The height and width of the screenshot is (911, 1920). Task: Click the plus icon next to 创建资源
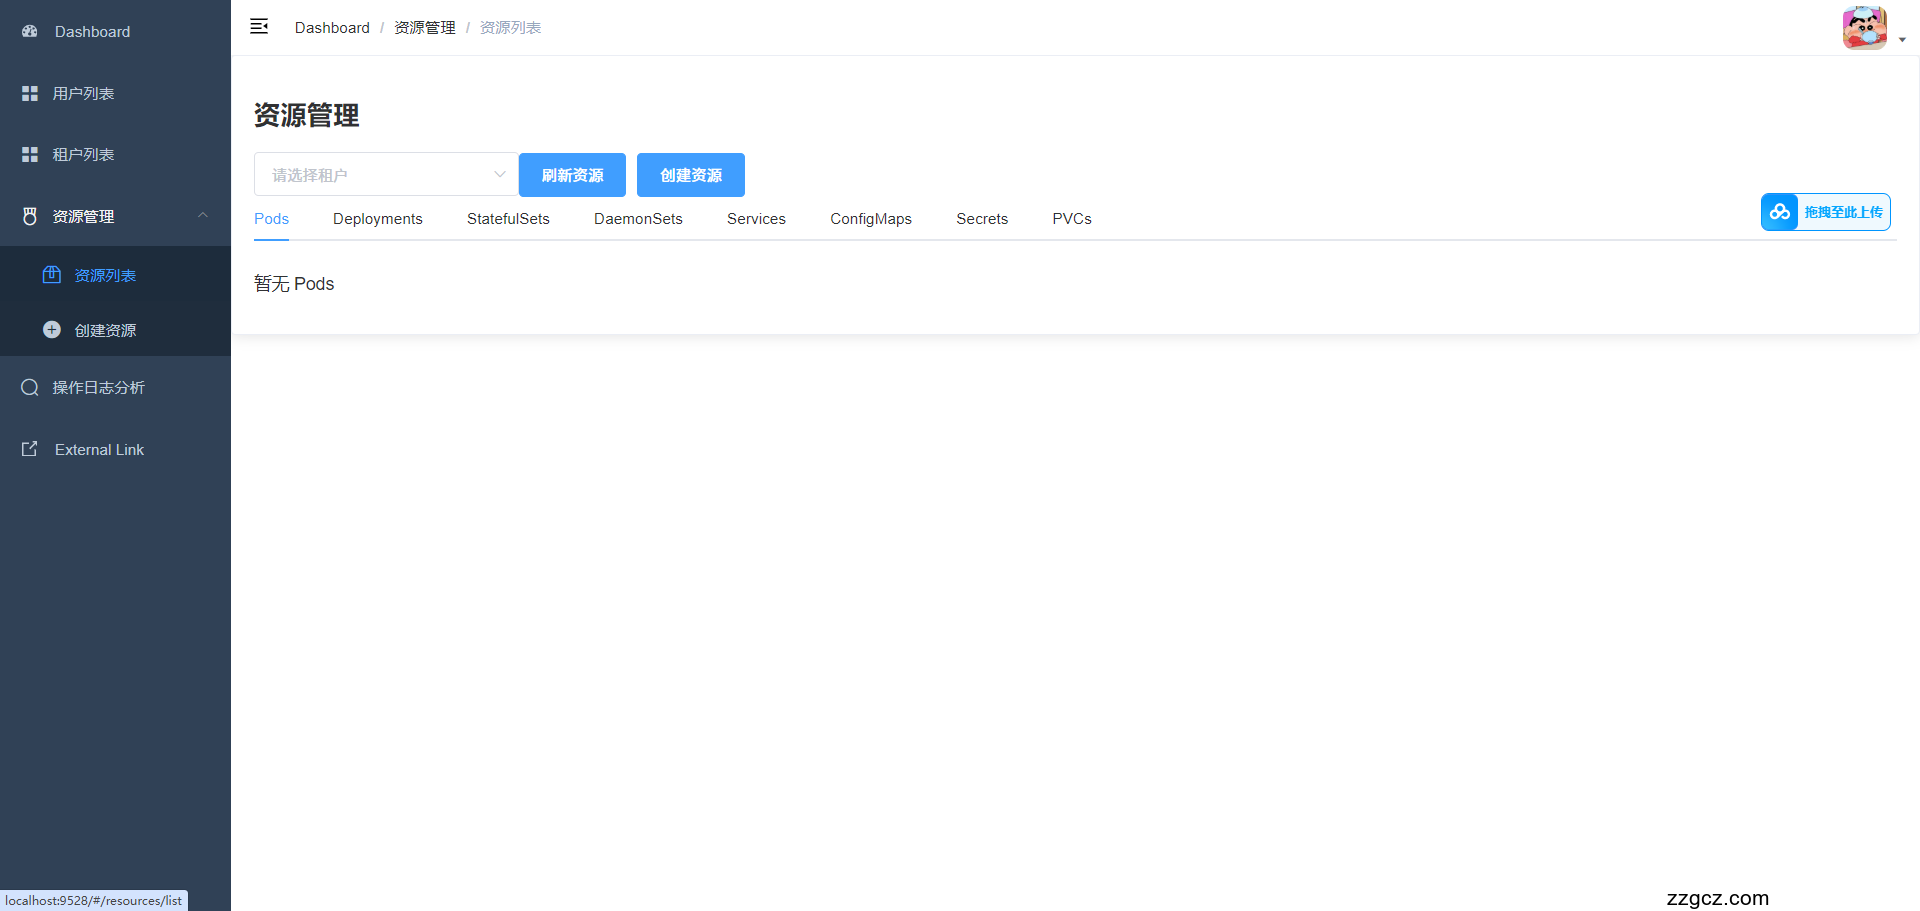click(x=51, y=329)
